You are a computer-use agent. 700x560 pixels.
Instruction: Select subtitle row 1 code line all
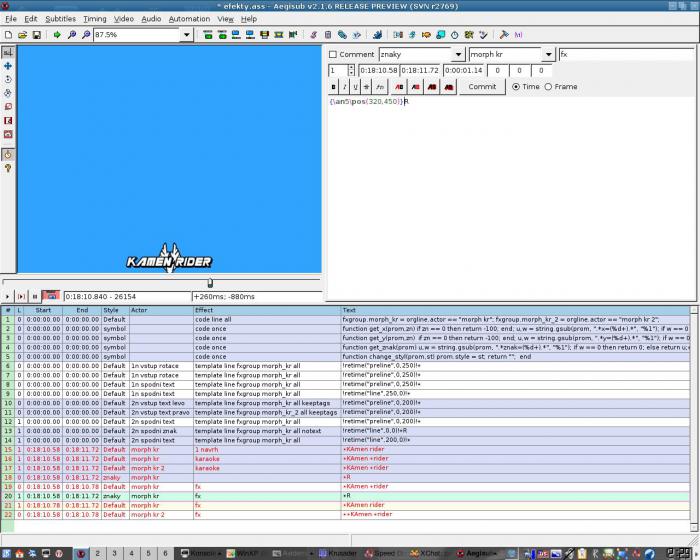click(x=346, y=320)
